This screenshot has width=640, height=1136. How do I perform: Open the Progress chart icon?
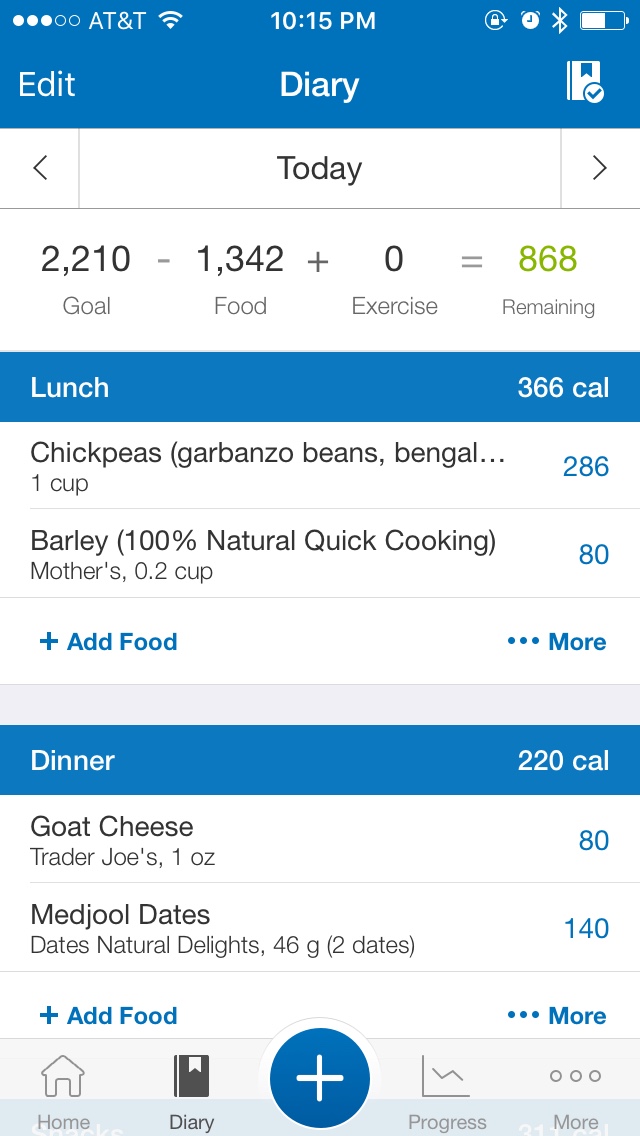click(x=446, y=1077)
